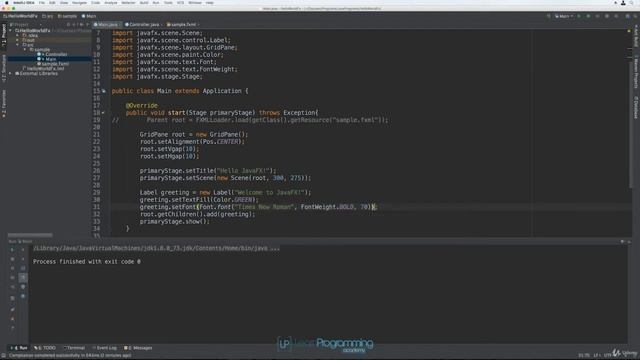Click the sample breadcrumb in navigation bar
Screen dimensions: 640x360
(67, 16)
